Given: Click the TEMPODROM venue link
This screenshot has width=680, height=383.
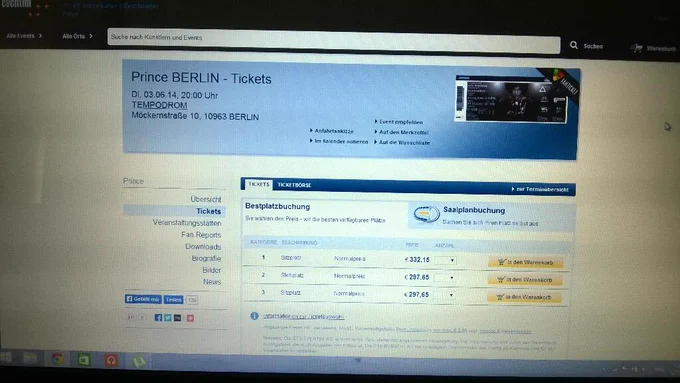Looking at the screenshot, I should 160,105.
